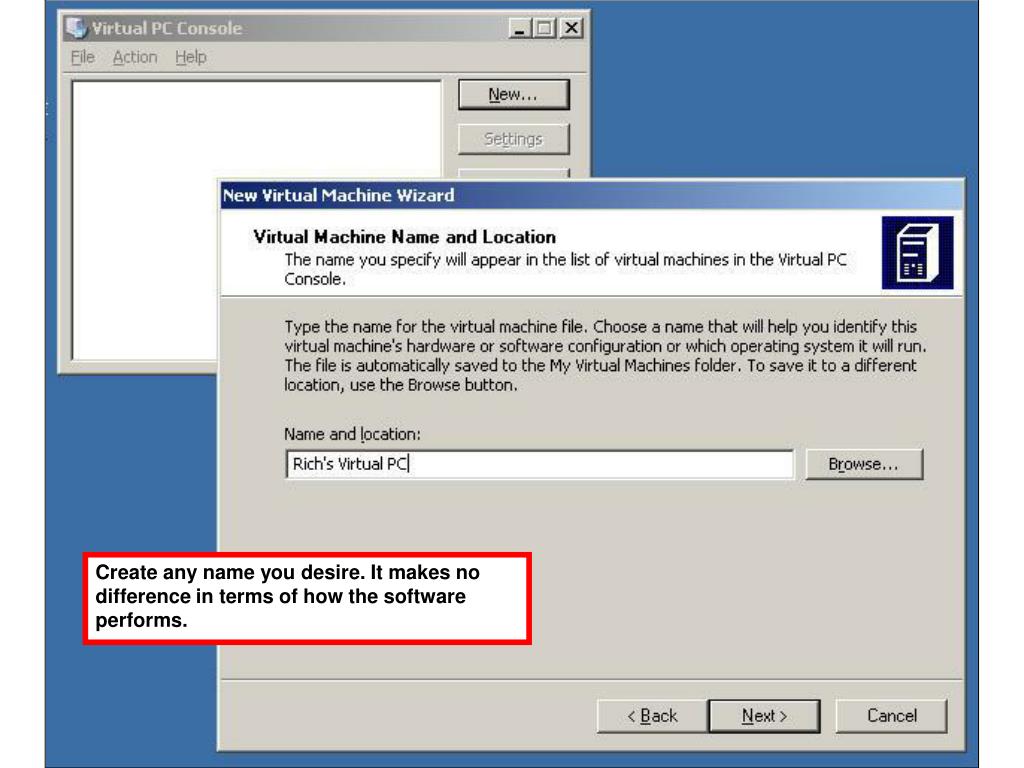Click the 'Name and location:' label
This screenshot has width=1024, height=768.
click(352, 434)
